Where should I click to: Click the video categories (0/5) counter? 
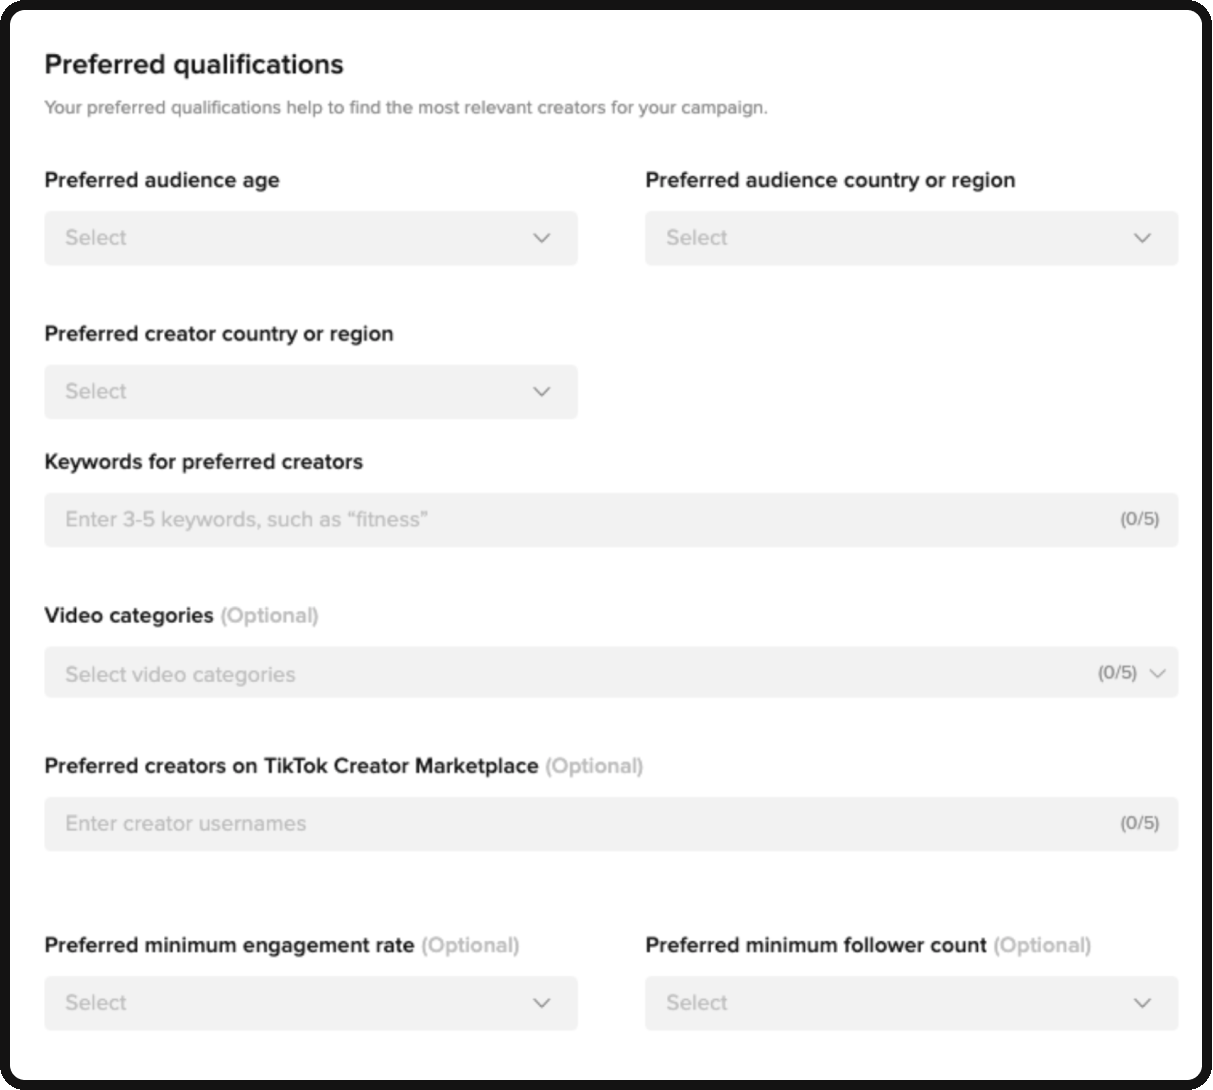click(1117, 673)
